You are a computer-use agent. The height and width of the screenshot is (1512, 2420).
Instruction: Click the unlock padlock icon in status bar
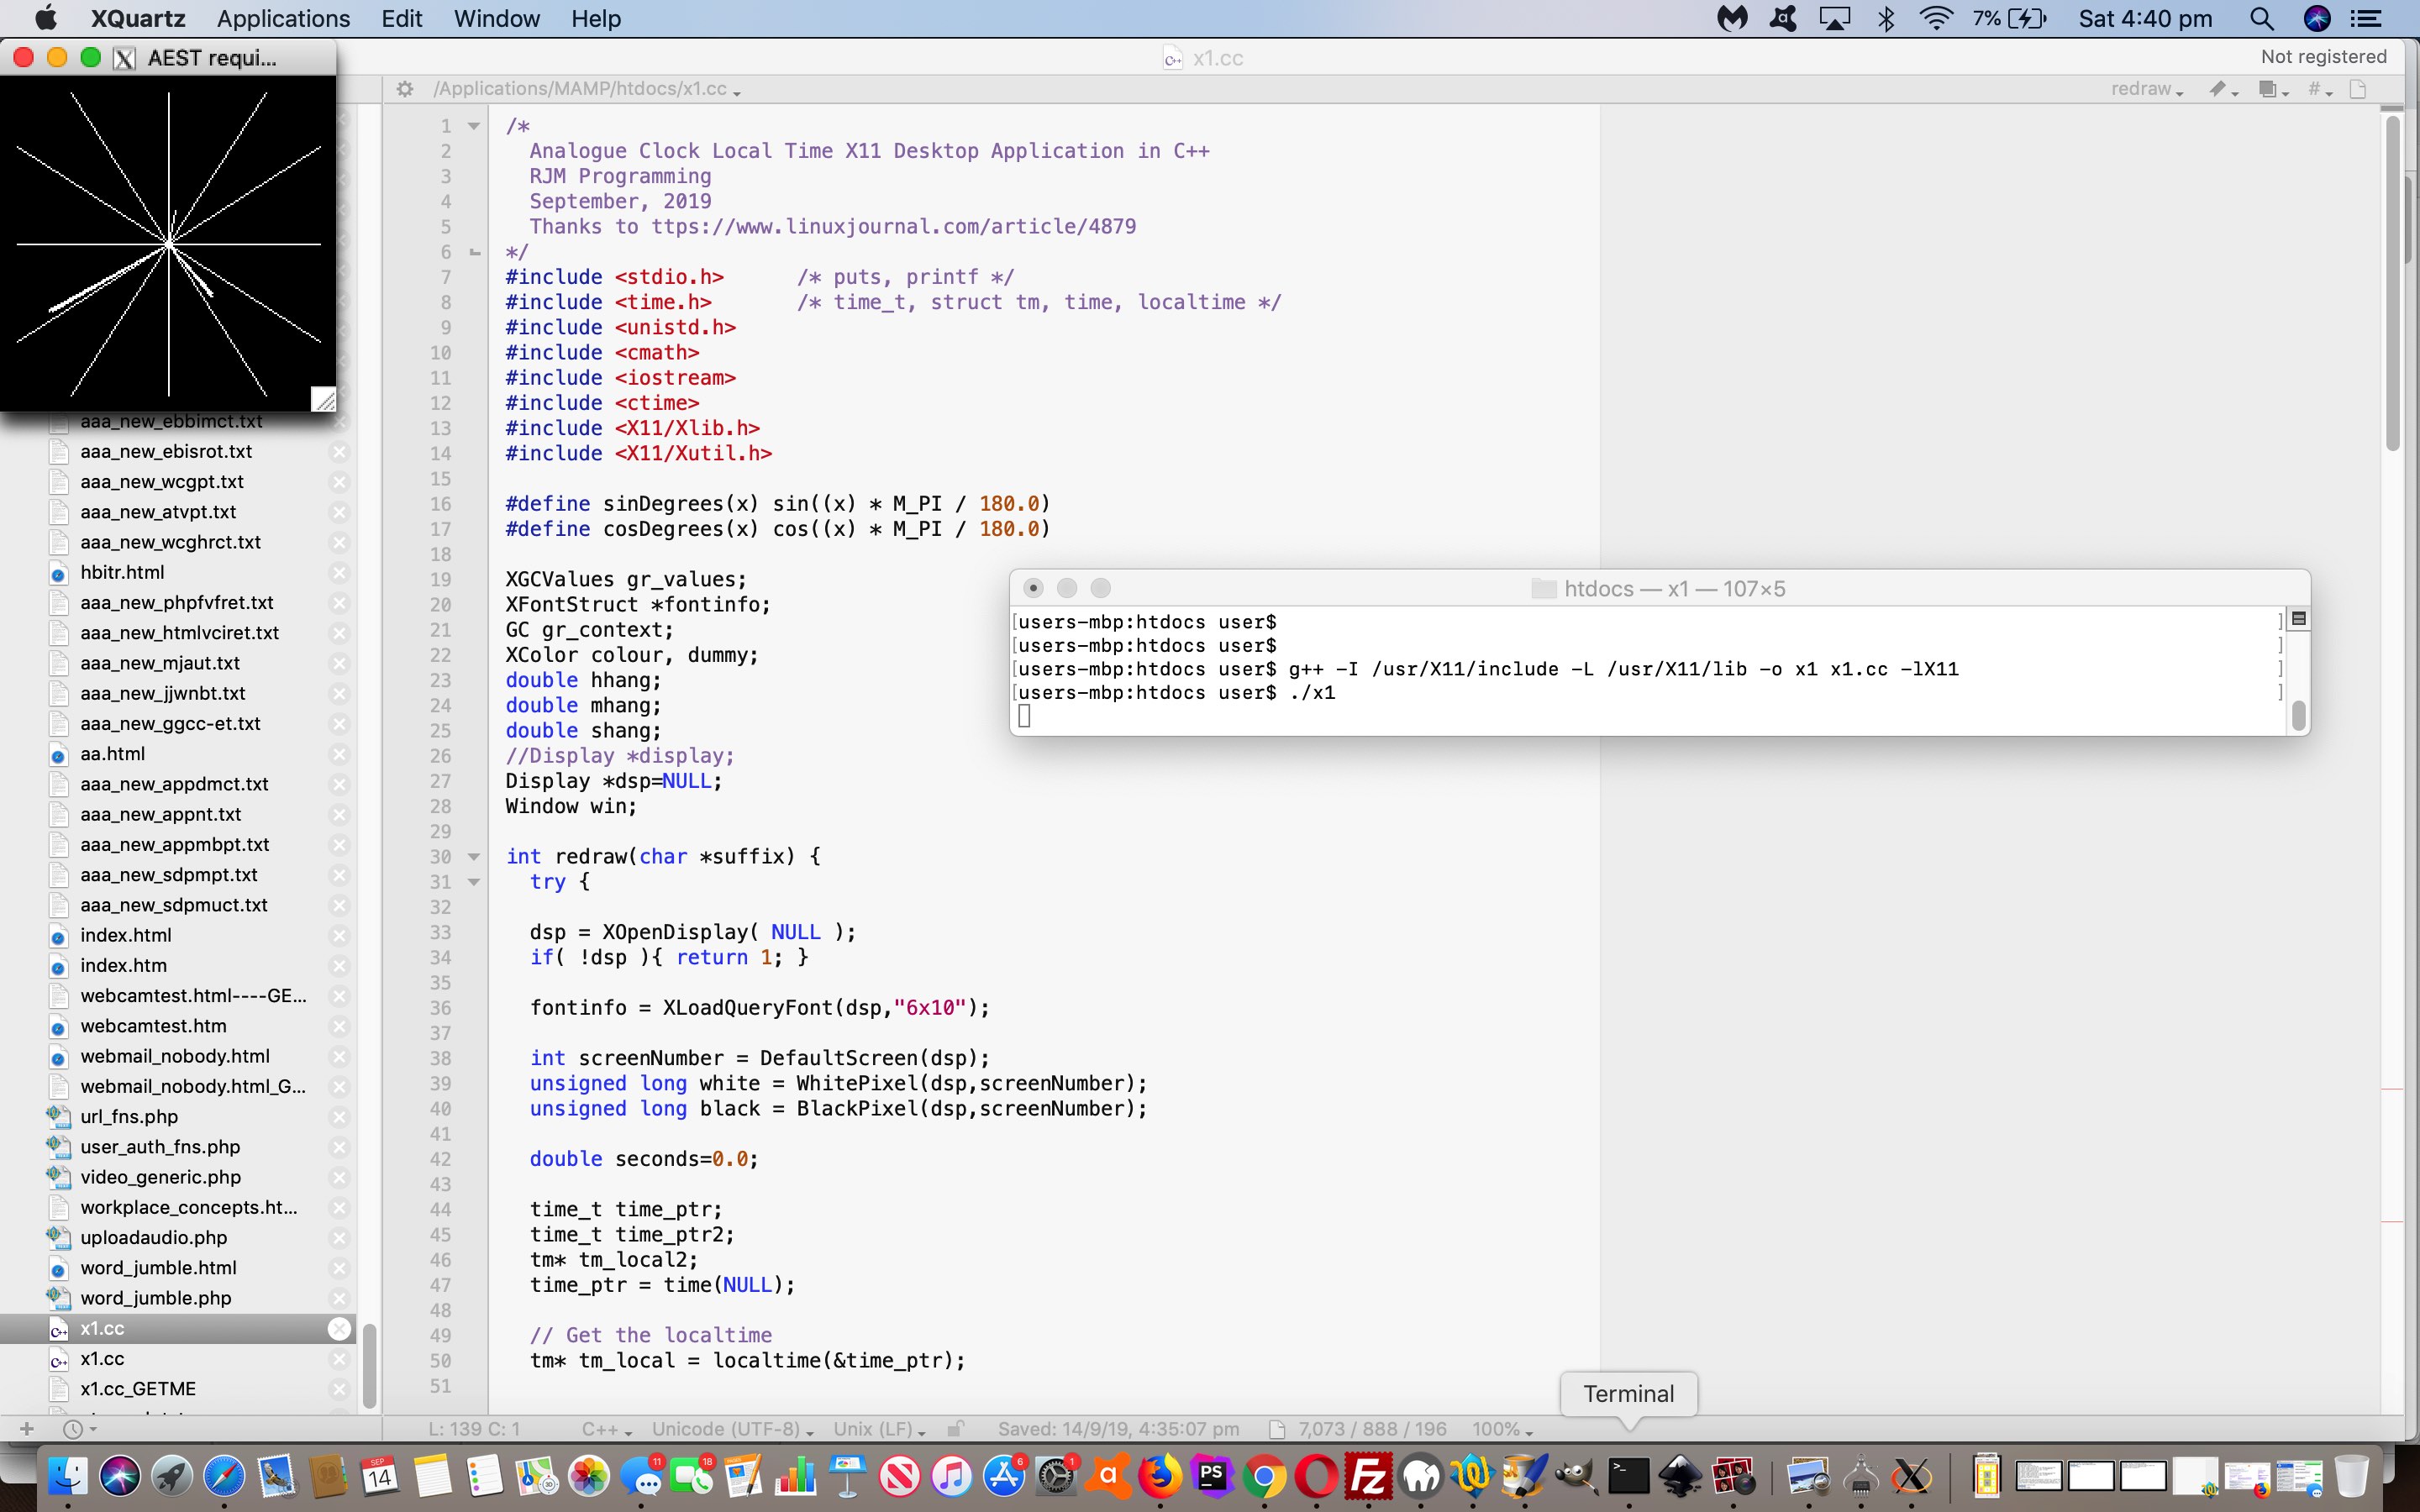coord(956,1429)
